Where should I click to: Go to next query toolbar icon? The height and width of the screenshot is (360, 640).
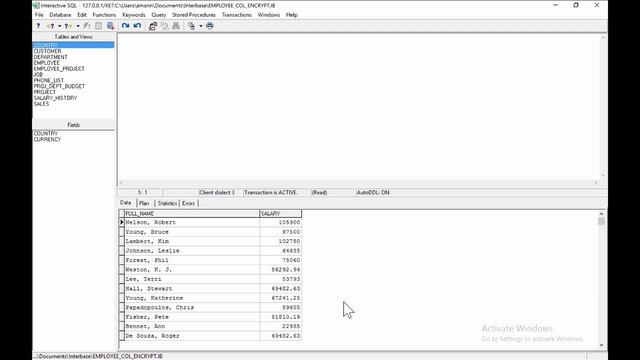(x=68, y=26)
